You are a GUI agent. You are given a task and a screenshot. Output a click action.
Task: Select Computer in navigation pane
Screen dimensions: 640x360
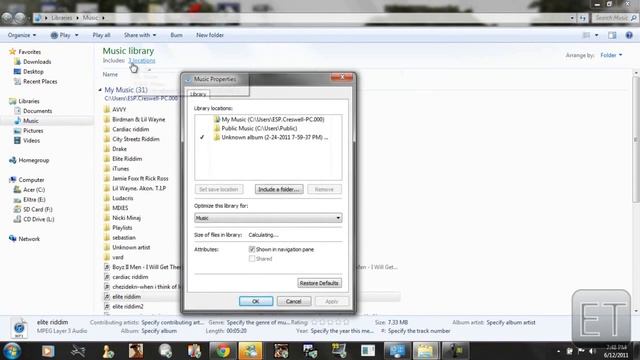tap(31, 180)
